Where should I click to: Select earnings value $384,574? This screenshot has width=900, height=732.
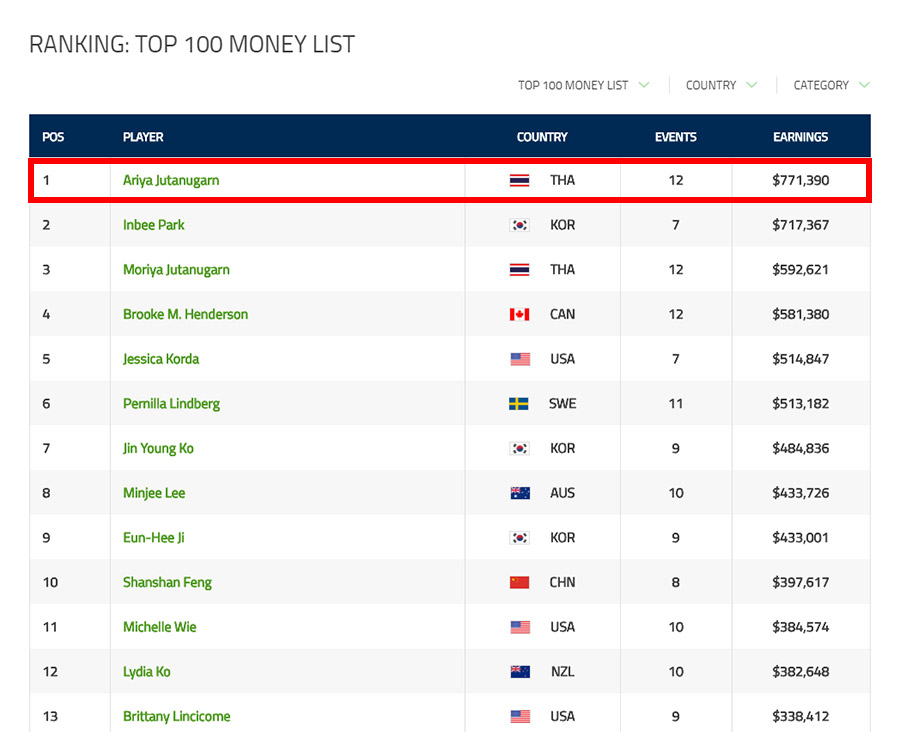click(800, 627)
